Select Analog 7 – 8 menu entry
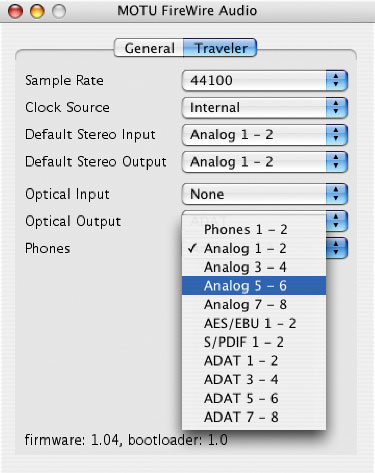The width and height of the screenshot is (375, 473). [x=254, y=304]
